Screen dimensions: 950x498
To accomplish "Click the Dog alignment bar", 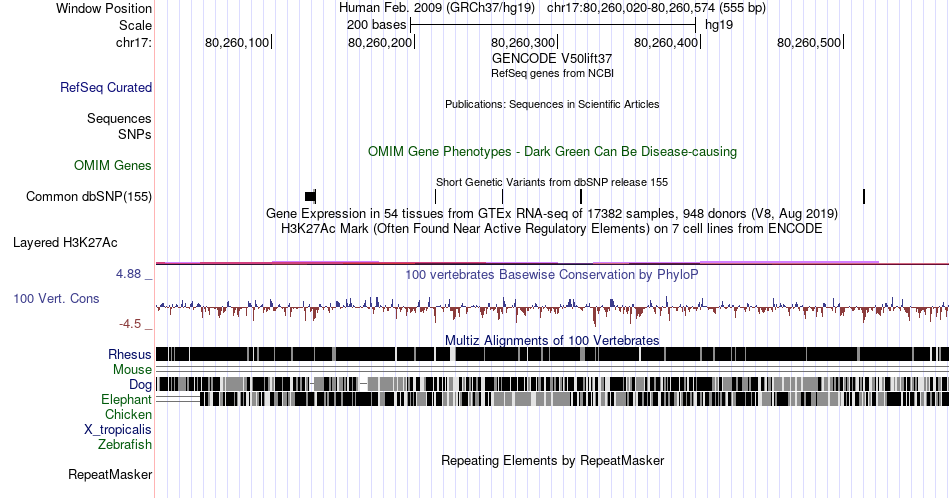I will (x=552, y=384).
